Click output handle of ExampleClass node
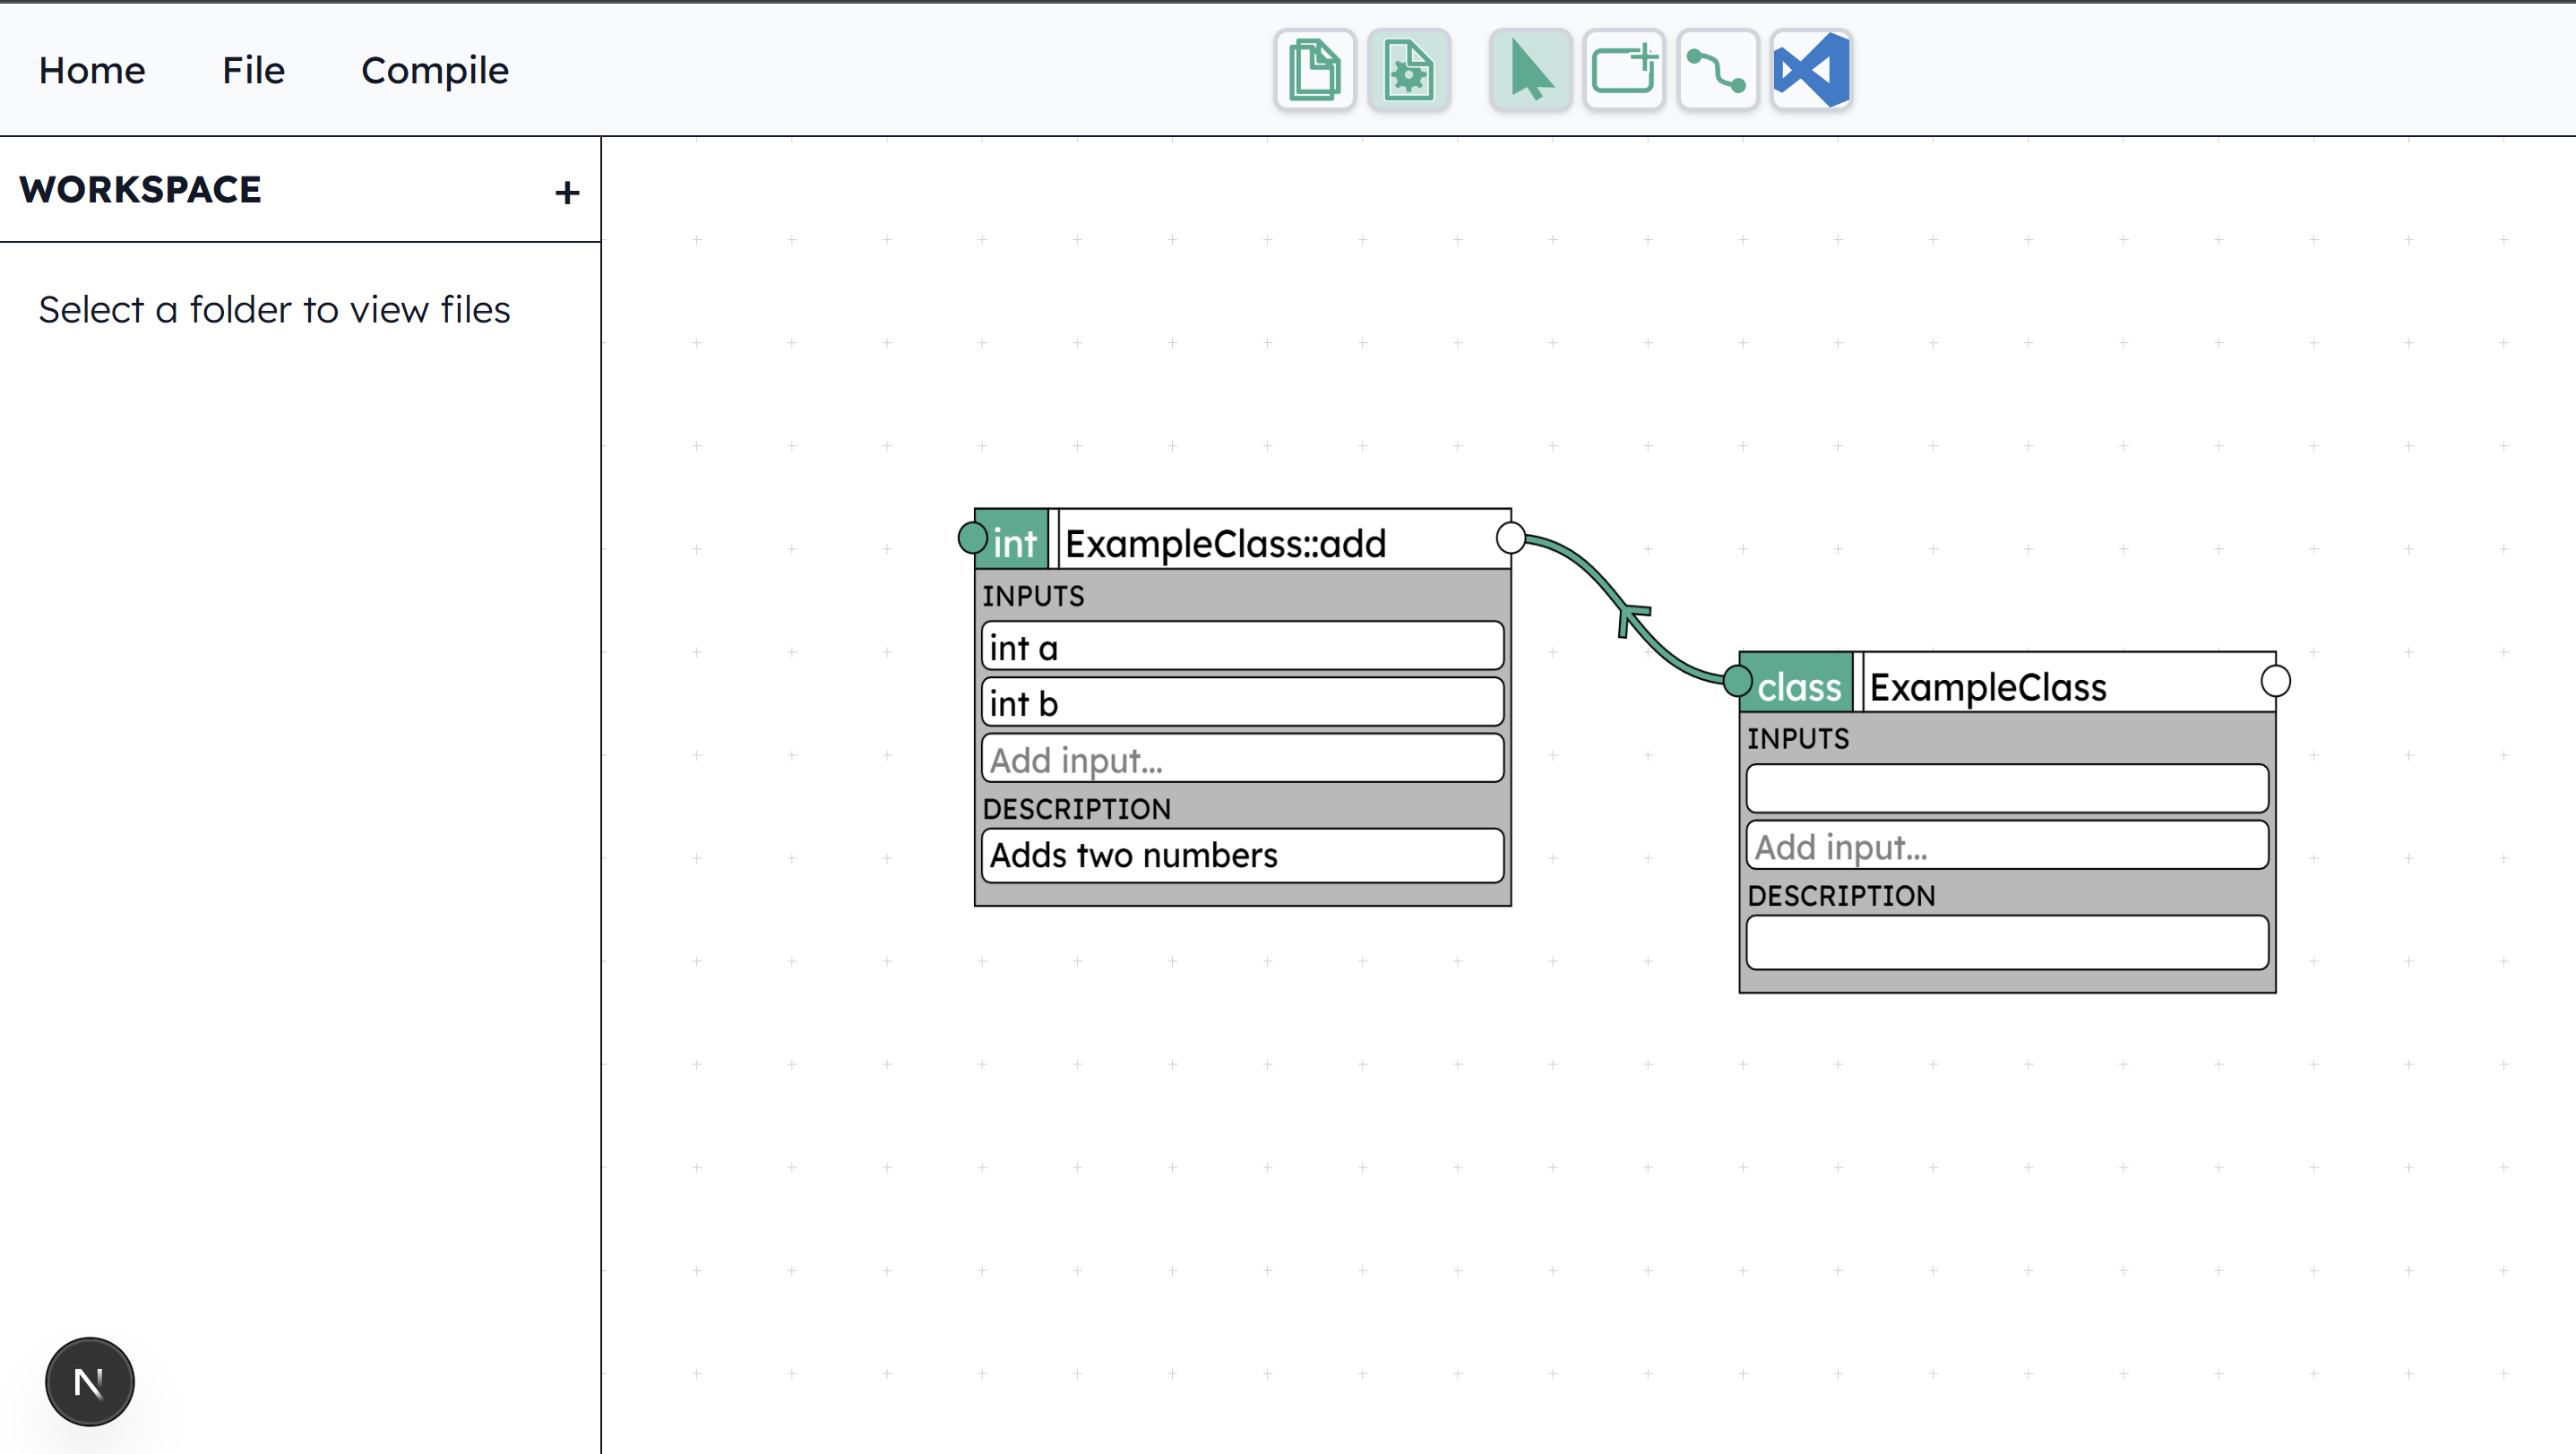Image resolution: width=2576 pixels, height=1454 pixels. click(2275, 681)
